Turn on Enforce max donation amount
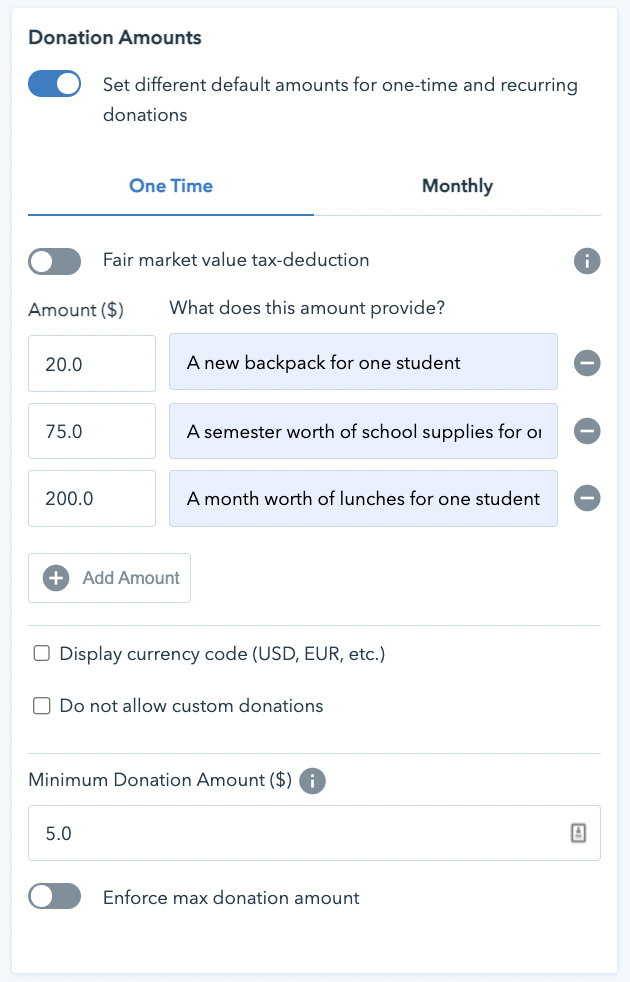630x982 pixels. coord(54,896)
